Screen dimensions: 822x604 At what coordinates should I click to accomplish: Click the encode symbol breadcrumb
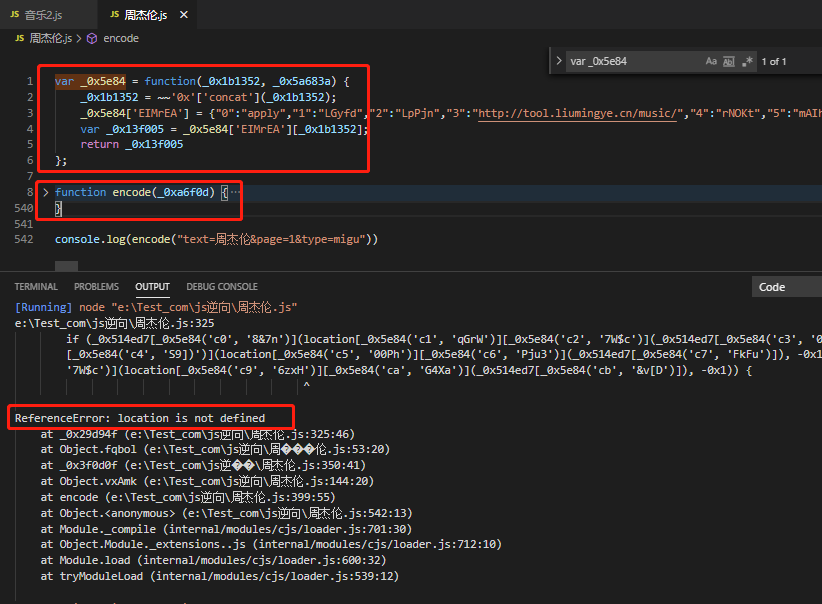(x=121, y=38)
